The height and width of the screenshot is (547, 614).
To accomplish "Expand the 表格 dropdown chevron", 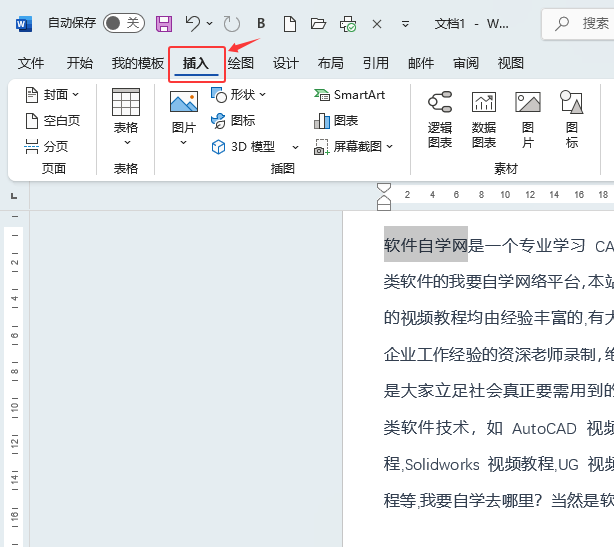I will [126, 143].
